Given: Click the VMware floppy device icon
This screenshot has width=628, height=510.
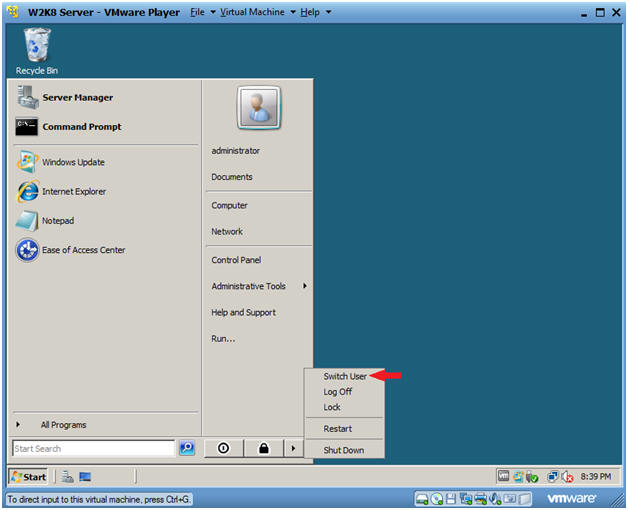Looking at the screenshot, I should 451,499.
